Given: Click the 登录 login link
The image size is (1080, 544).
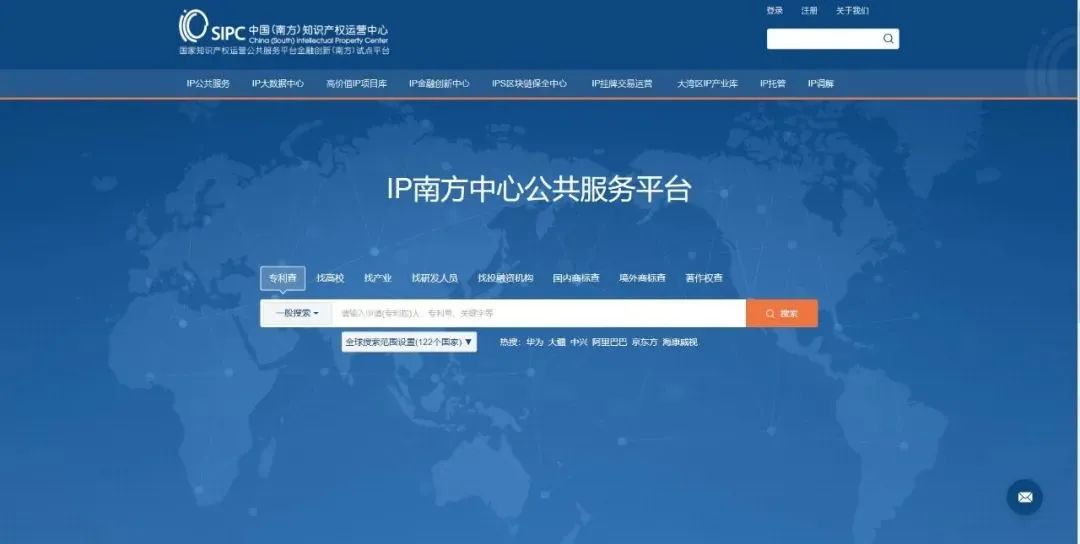Looking at the screenshot, I should point(775,11).
